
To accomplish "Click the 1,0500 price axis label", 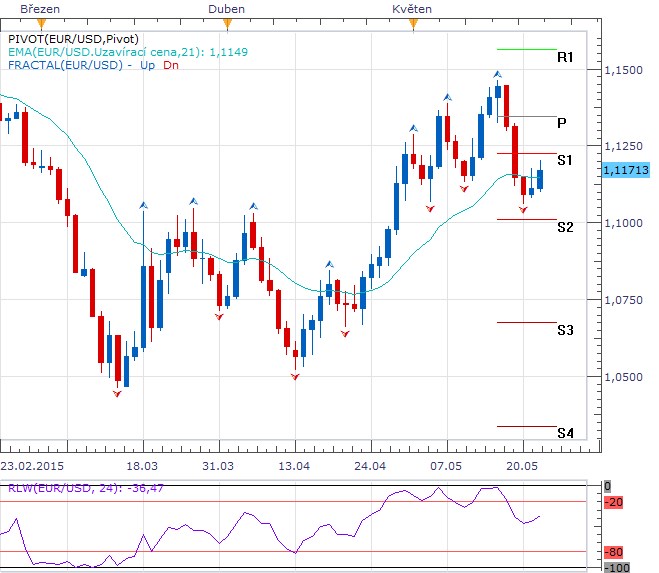I will coord(623,377).
